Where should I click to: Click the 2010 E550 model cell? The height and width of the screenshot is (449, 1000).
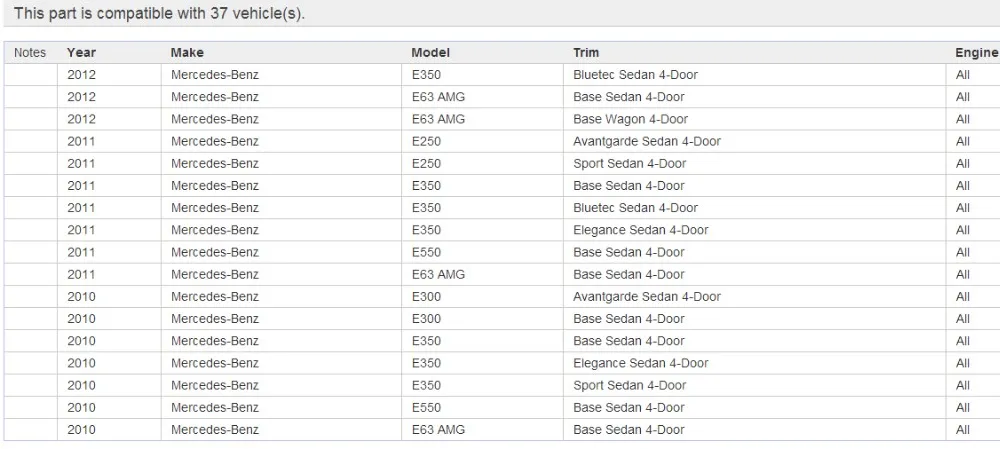coord(426,407)
